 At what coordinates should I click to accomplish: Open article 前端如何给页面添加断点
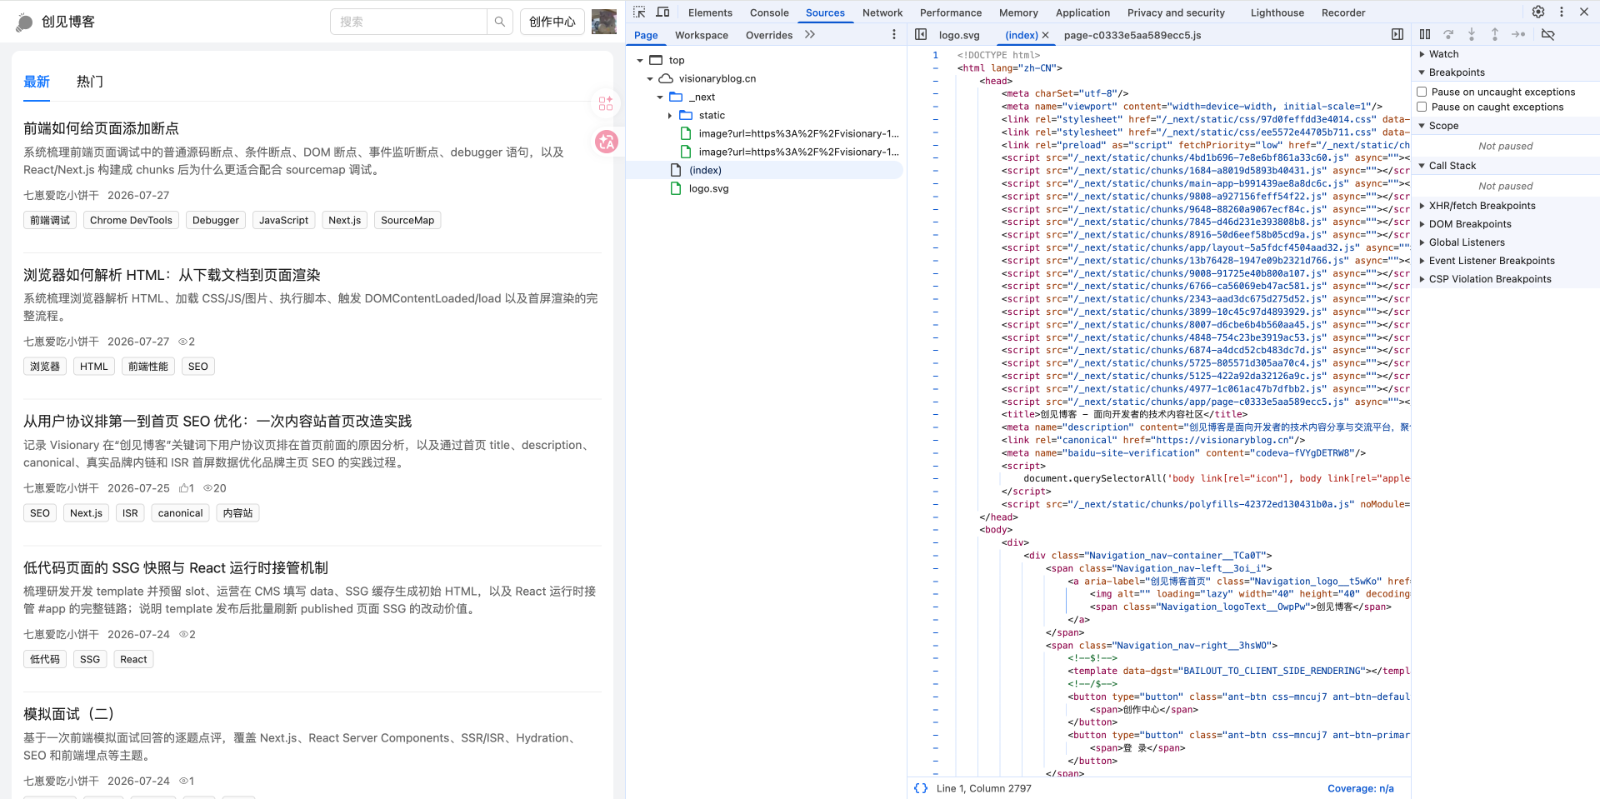pos(101,128)
